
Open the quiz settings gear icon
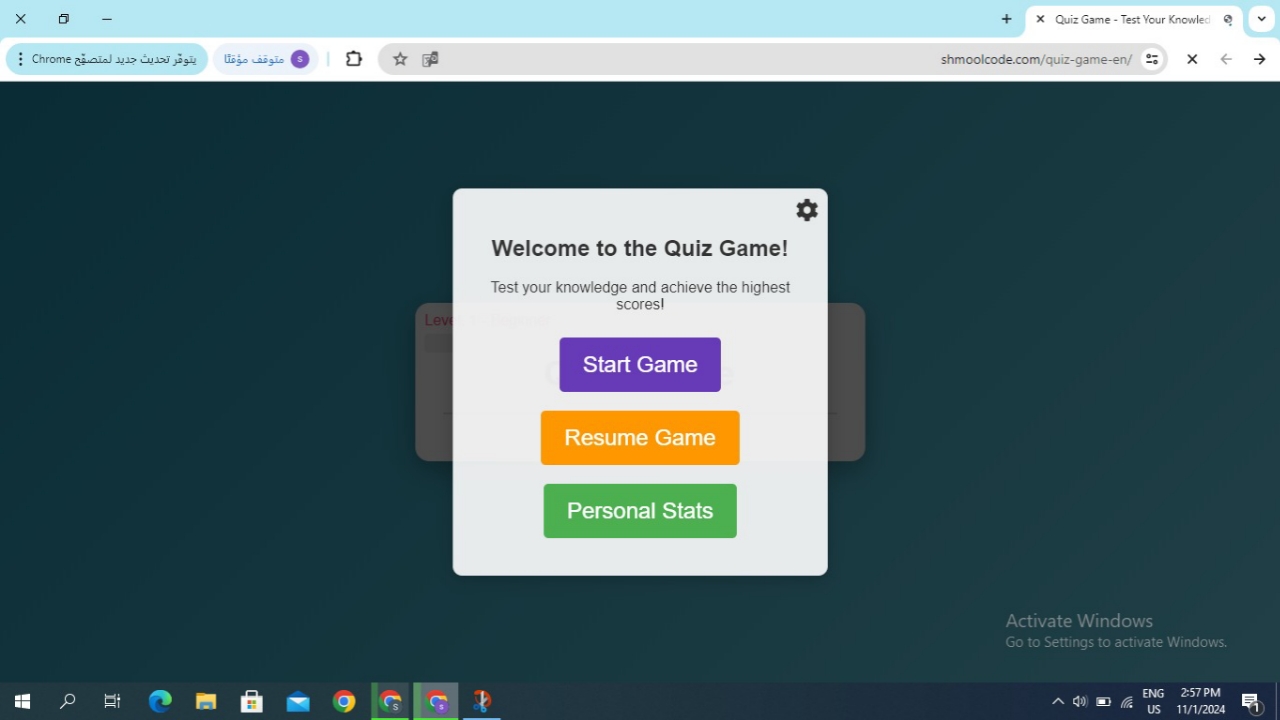point(806,210)
